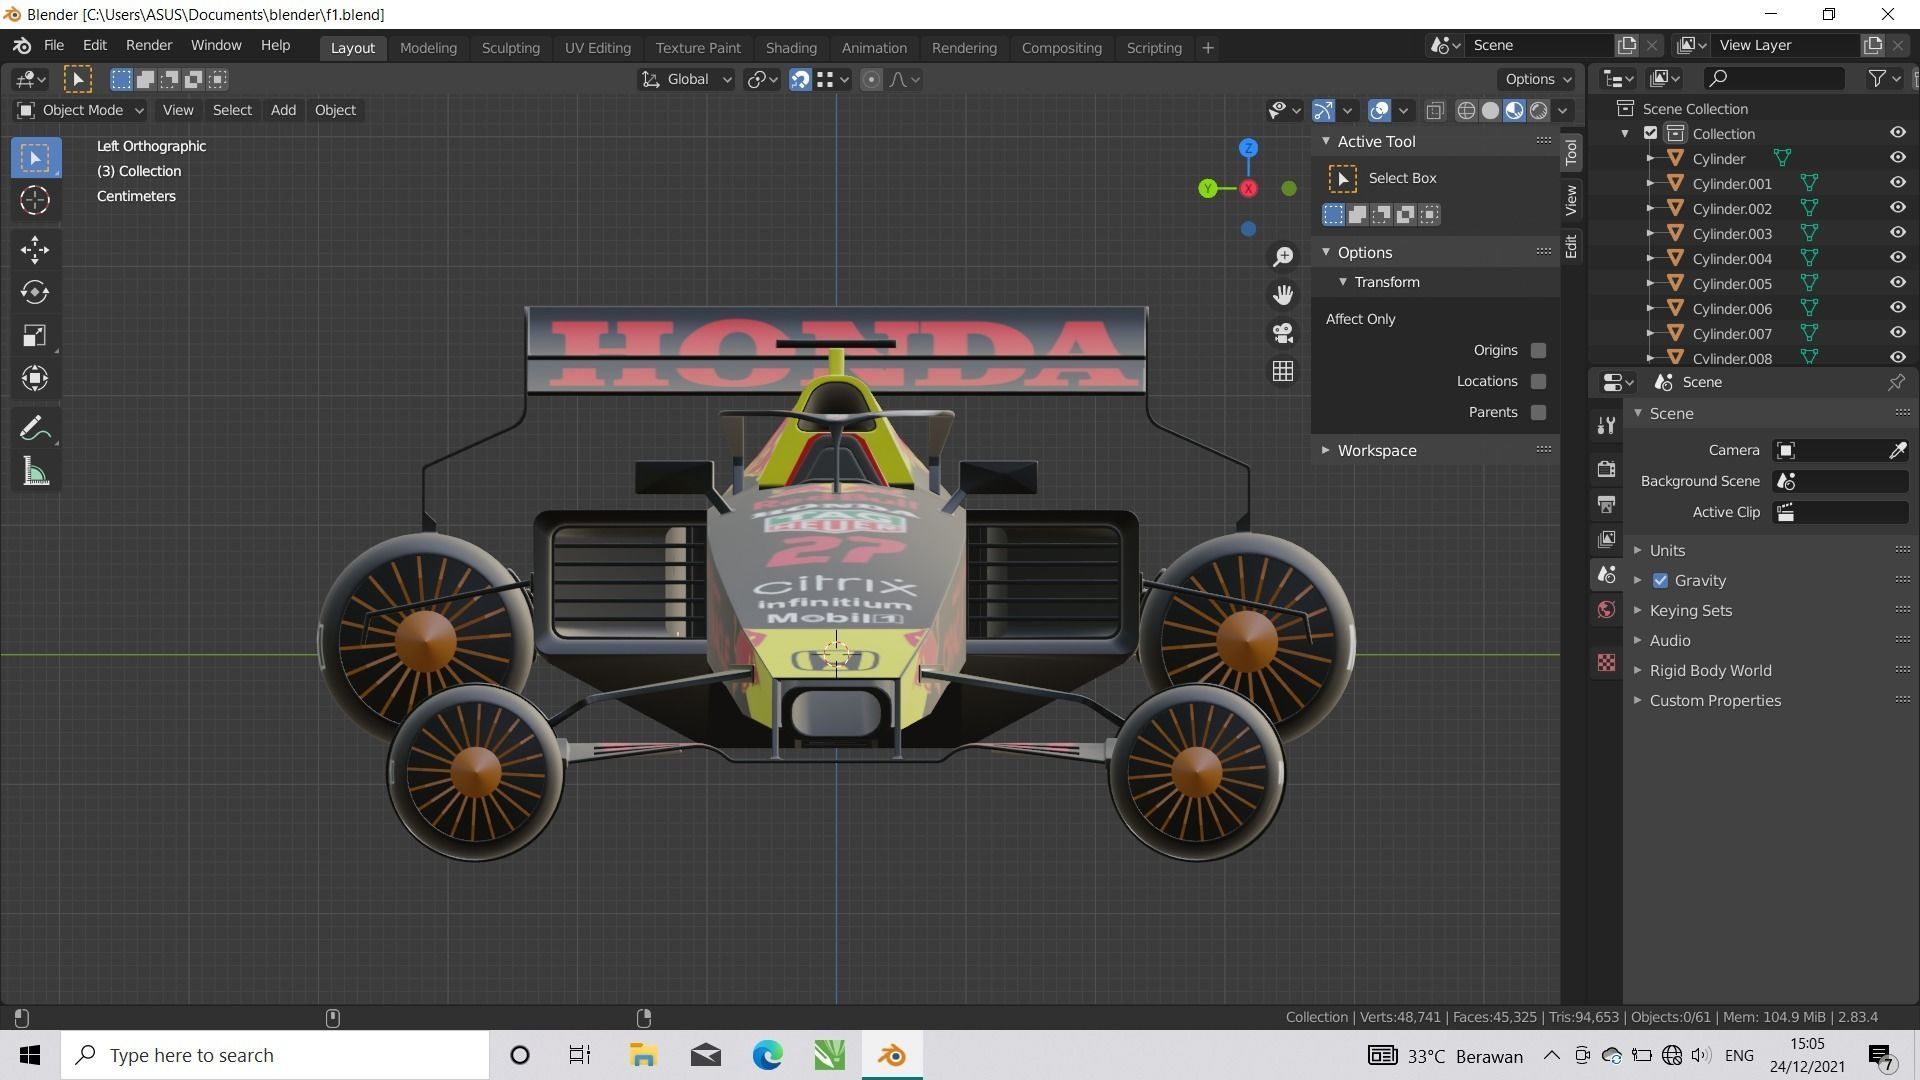Open the Tool properties tab icon
The image size is (1920, 1080).
1606,426
